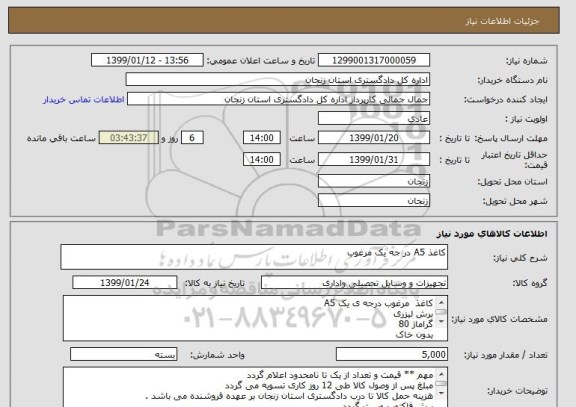
Task: Click the label نام دستگاه خریدار
Action: click(x=512, y=80)
